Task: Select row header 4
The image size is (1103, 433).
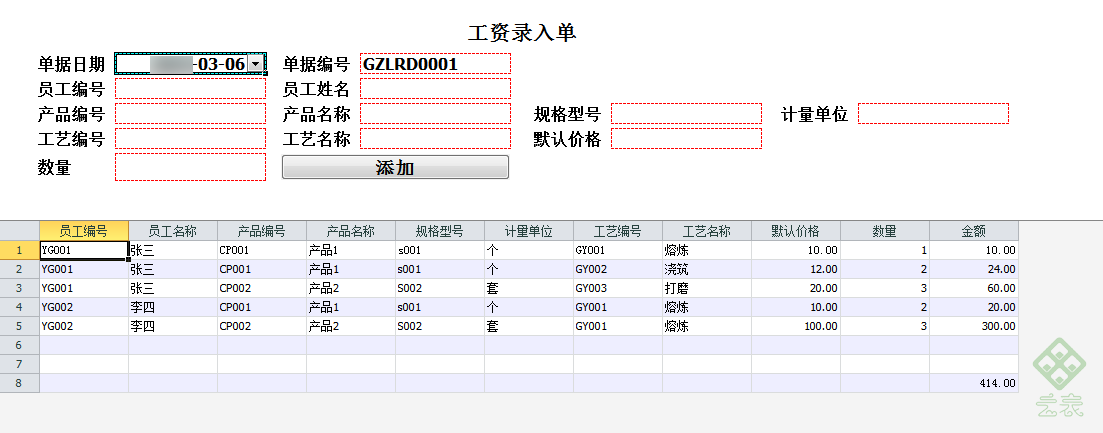Action: [x=20, y=306]
